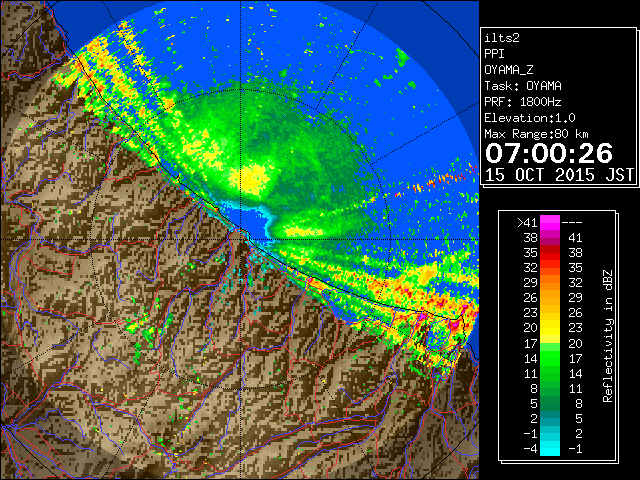The height and width of the screenshot is (480, 640).
Task: Pick the cyan swatch at the legend bottom
Action: (549, 448)
